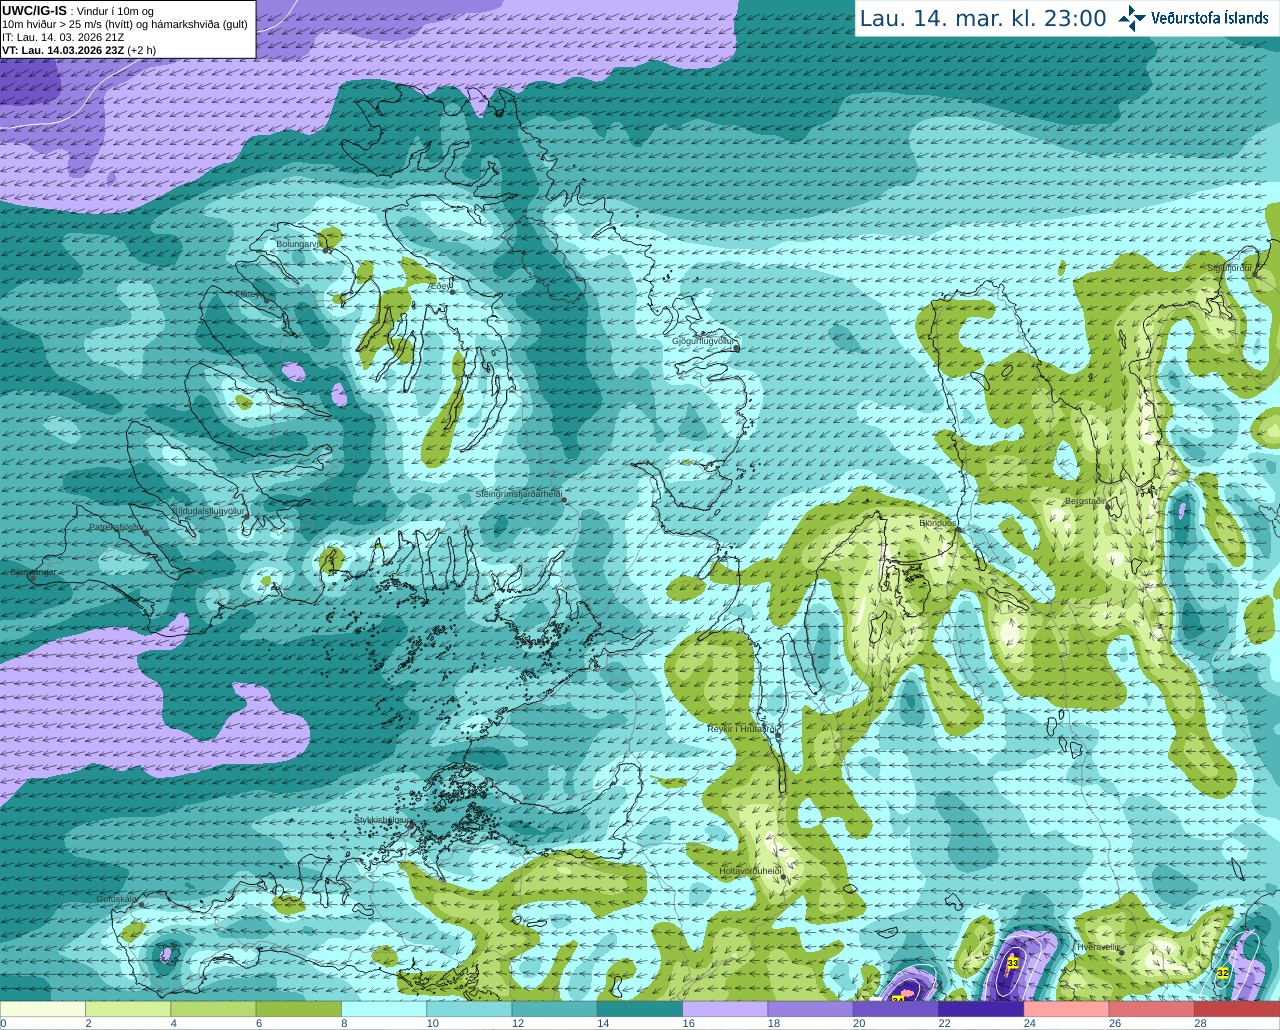Click the Blönduós station label

(937, 523)
